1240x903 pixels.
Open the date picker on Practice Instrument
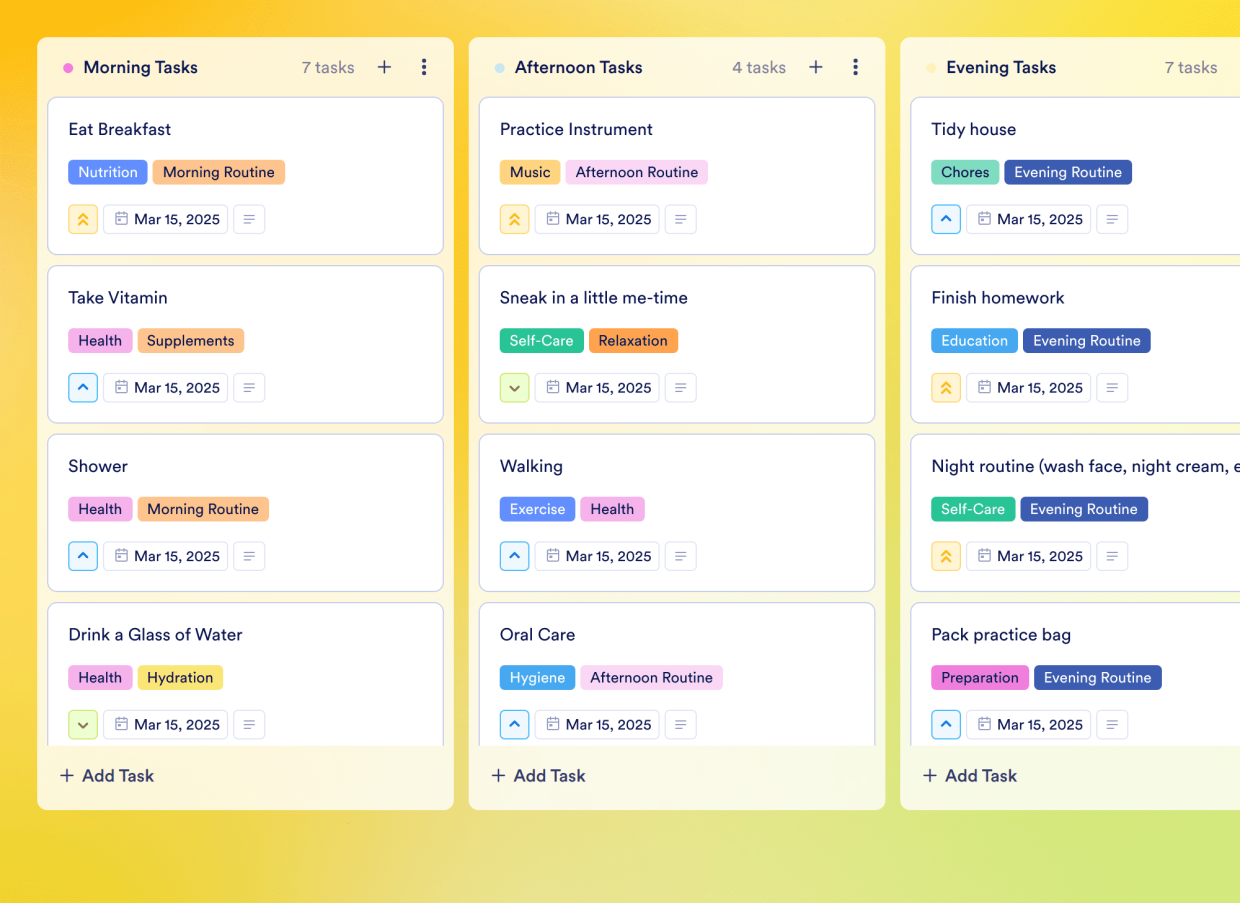coord(597,219)
